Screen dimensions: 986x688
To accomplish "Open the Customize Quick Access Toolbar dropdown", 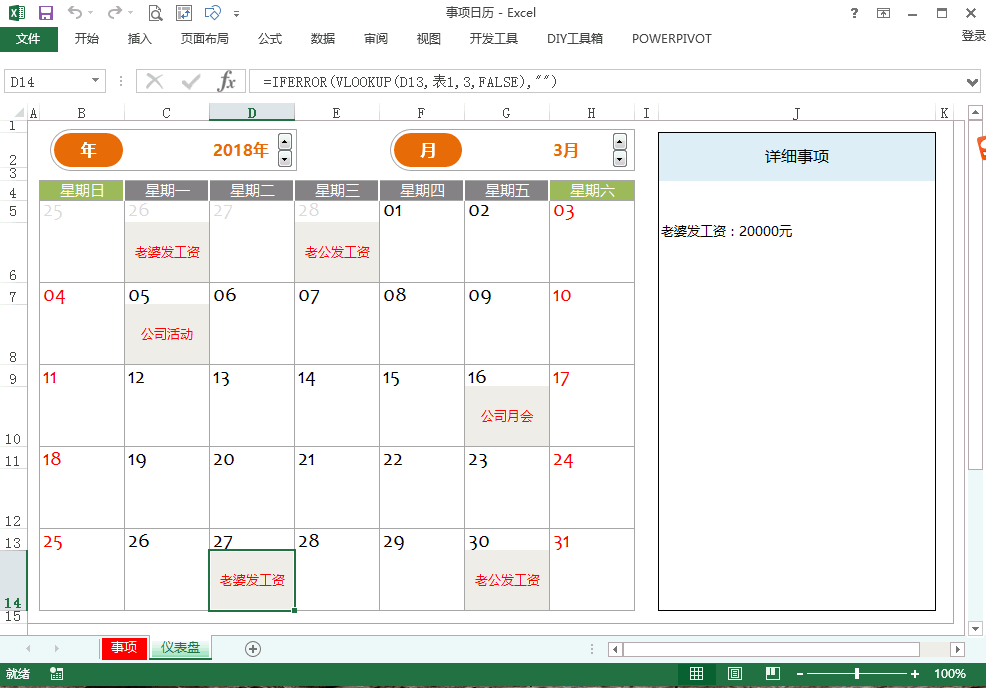I will click(234, 12).
